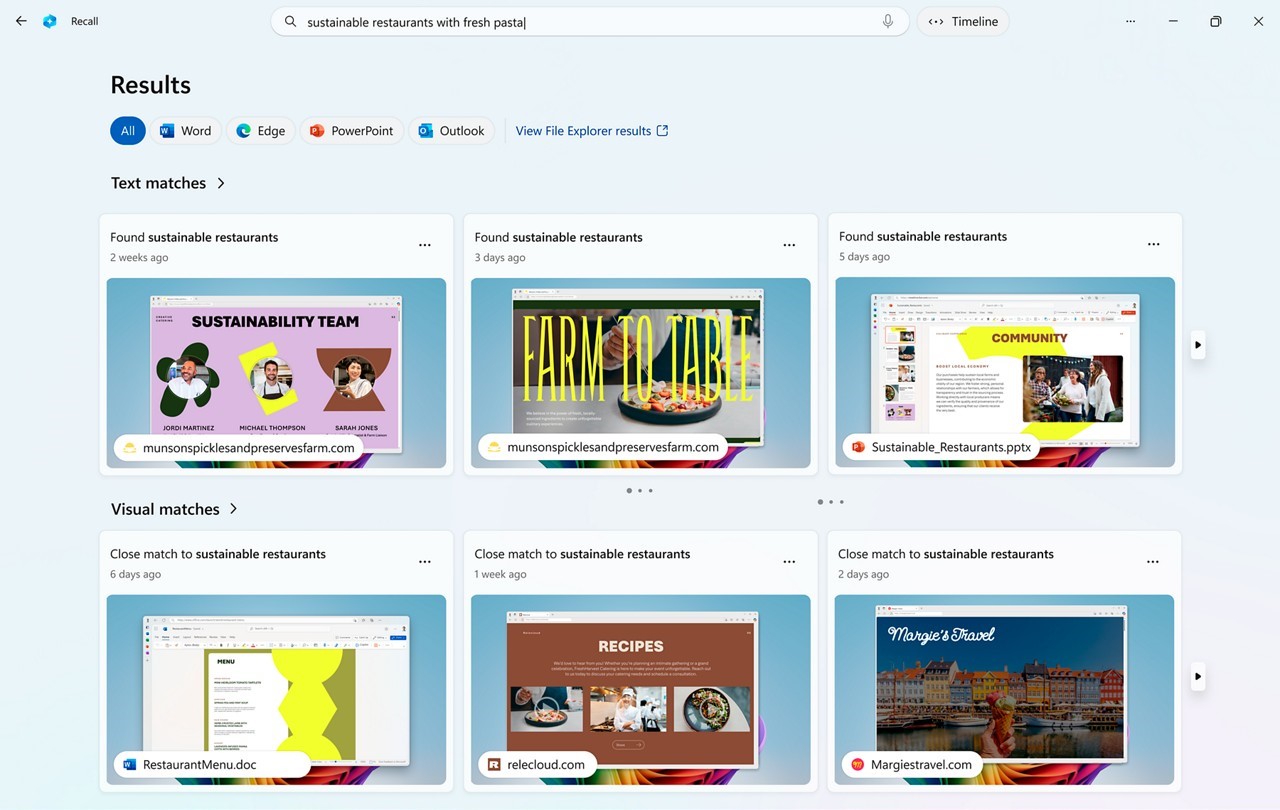Viewport: 1280px width, 810px height.
Task: Open View File Explorer results link
Action: coord(591,131)
